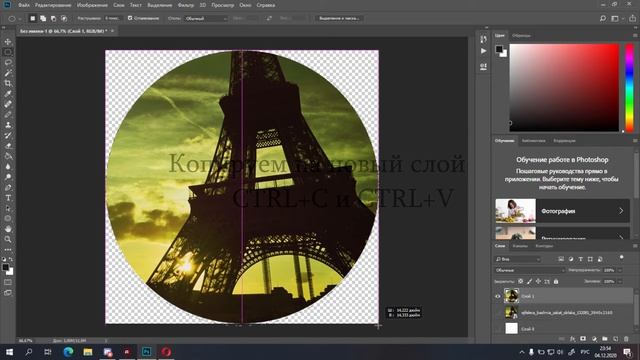Click the layer fx styles icon
The image size is (640, 360).
[x=572, y=339]
